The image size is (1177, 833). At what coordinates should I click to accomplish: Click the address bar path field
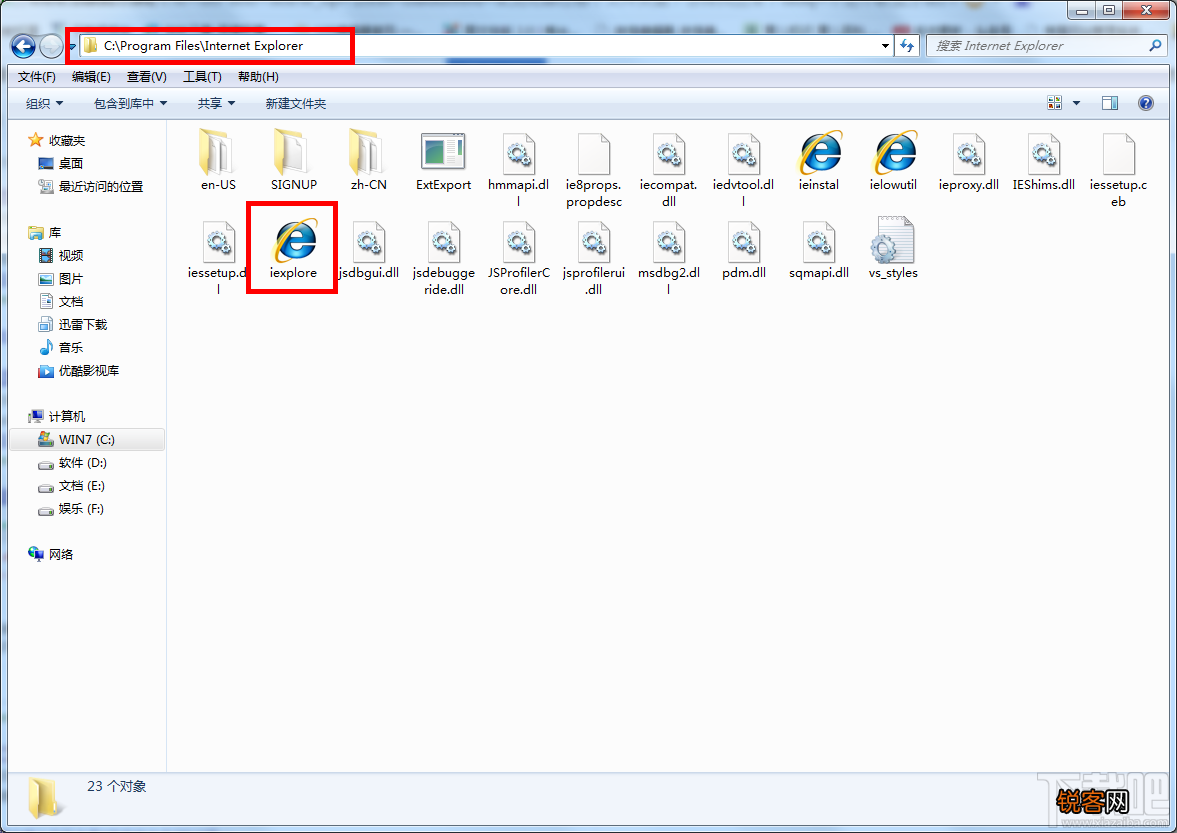(480, 46)
